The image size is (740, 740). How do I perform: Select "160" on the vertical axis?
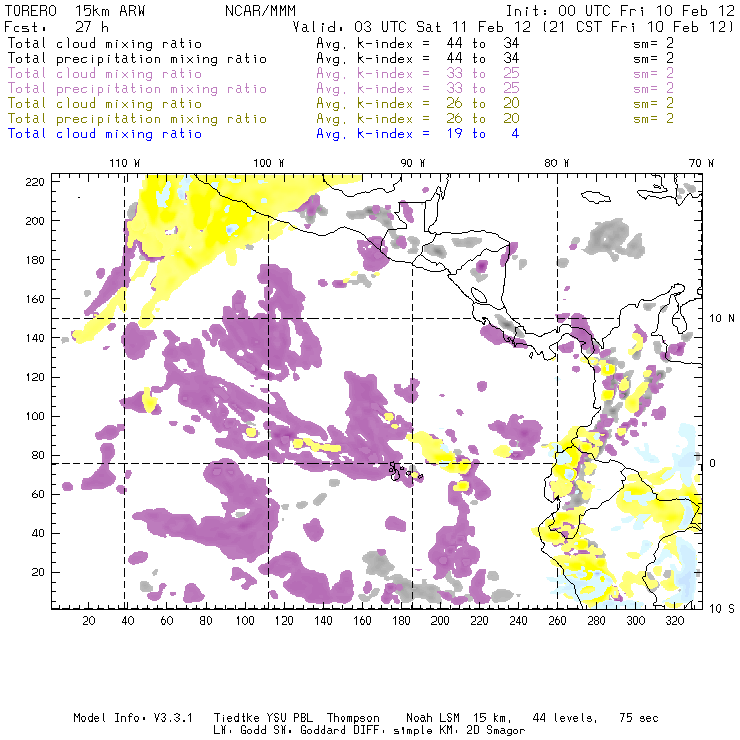click(x=35, y=299)
